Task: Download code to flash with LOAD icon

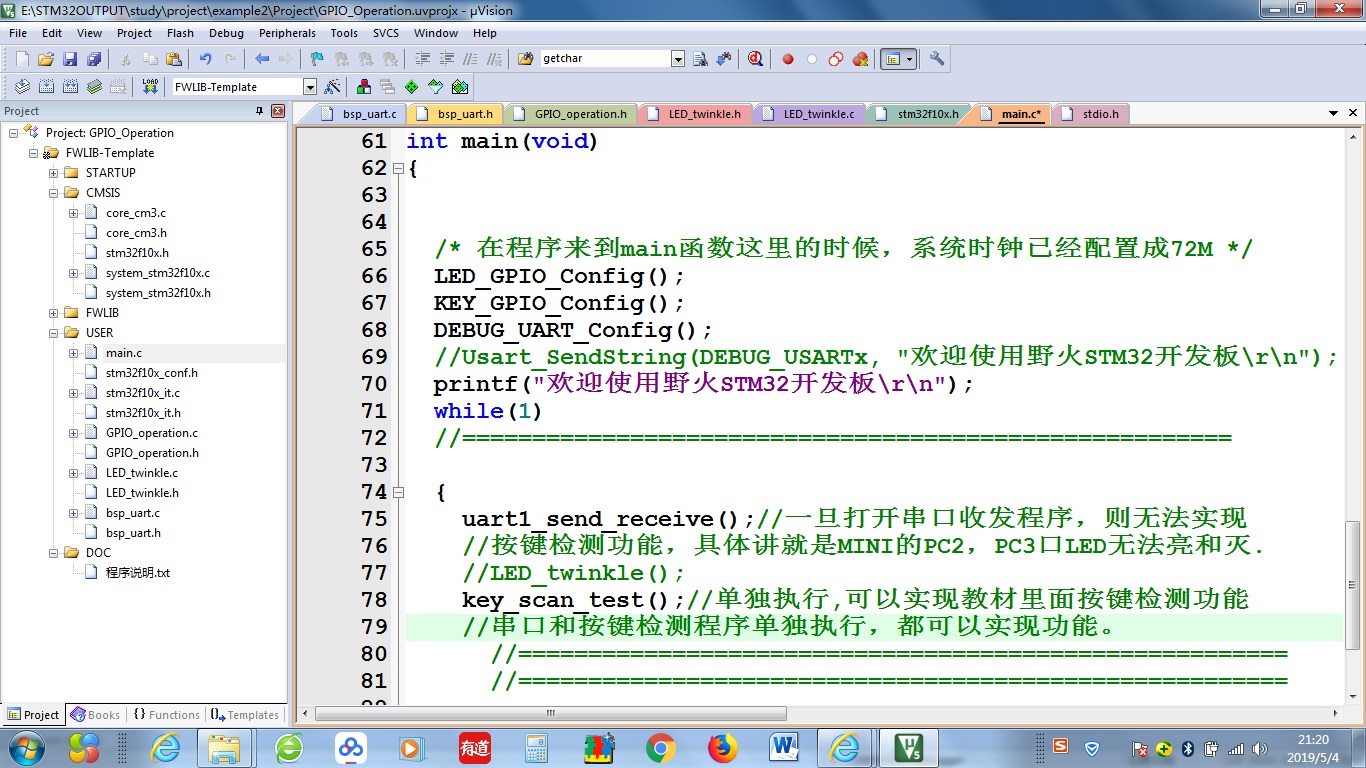Action: (148, 86)
